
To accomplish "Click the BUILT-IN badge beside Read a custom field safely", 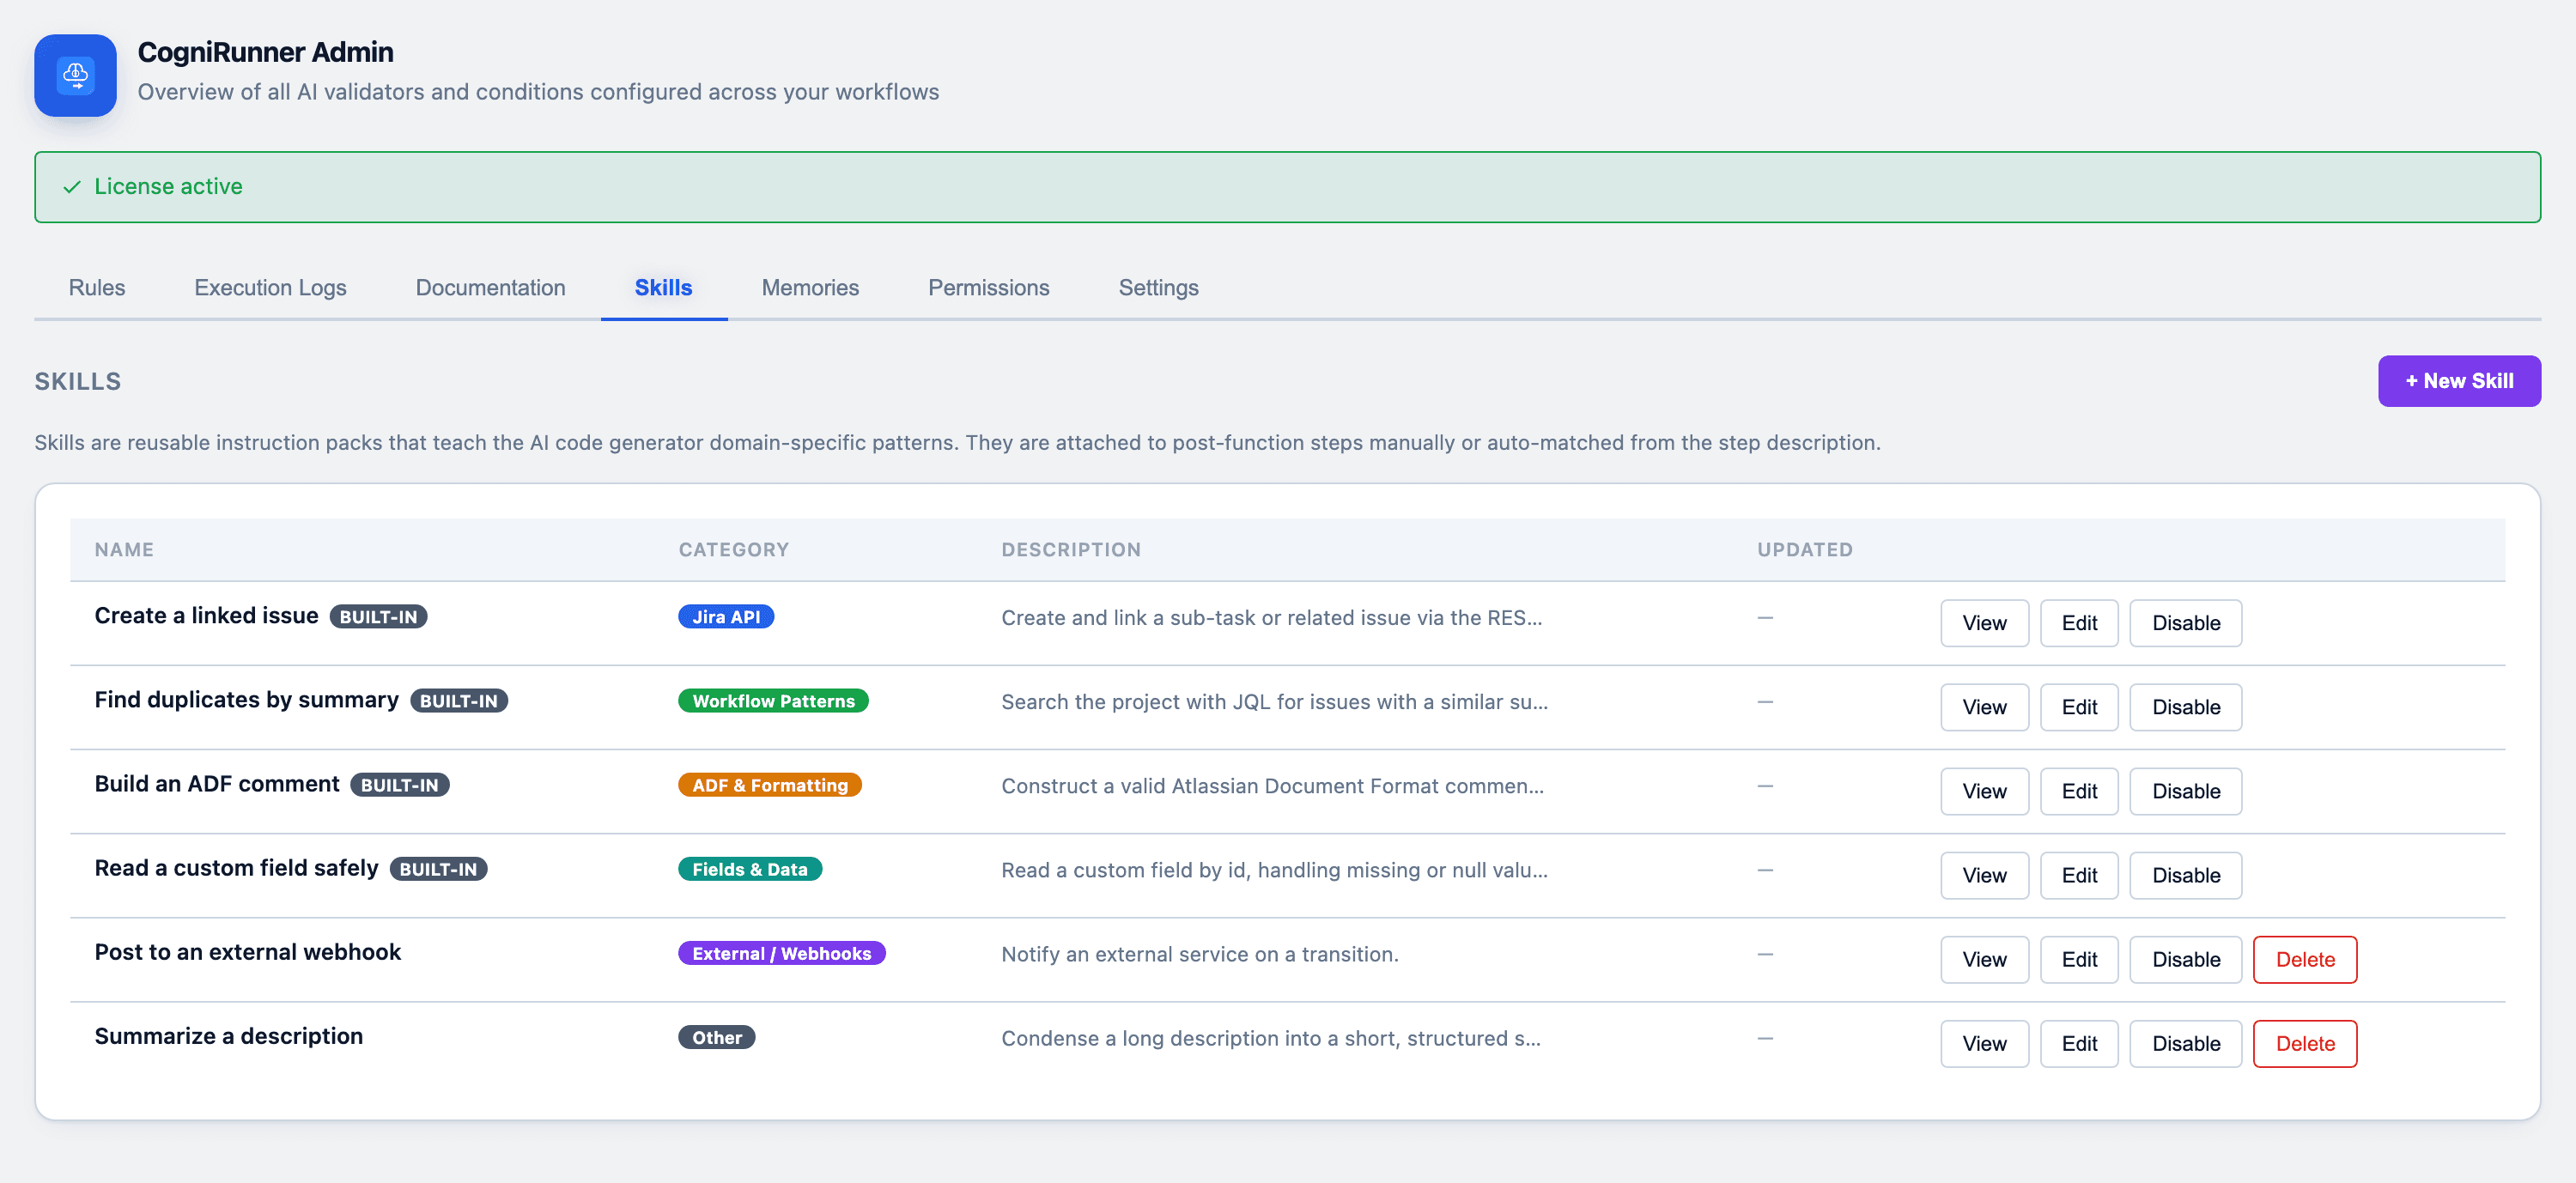I will click(x=438, y=869).
